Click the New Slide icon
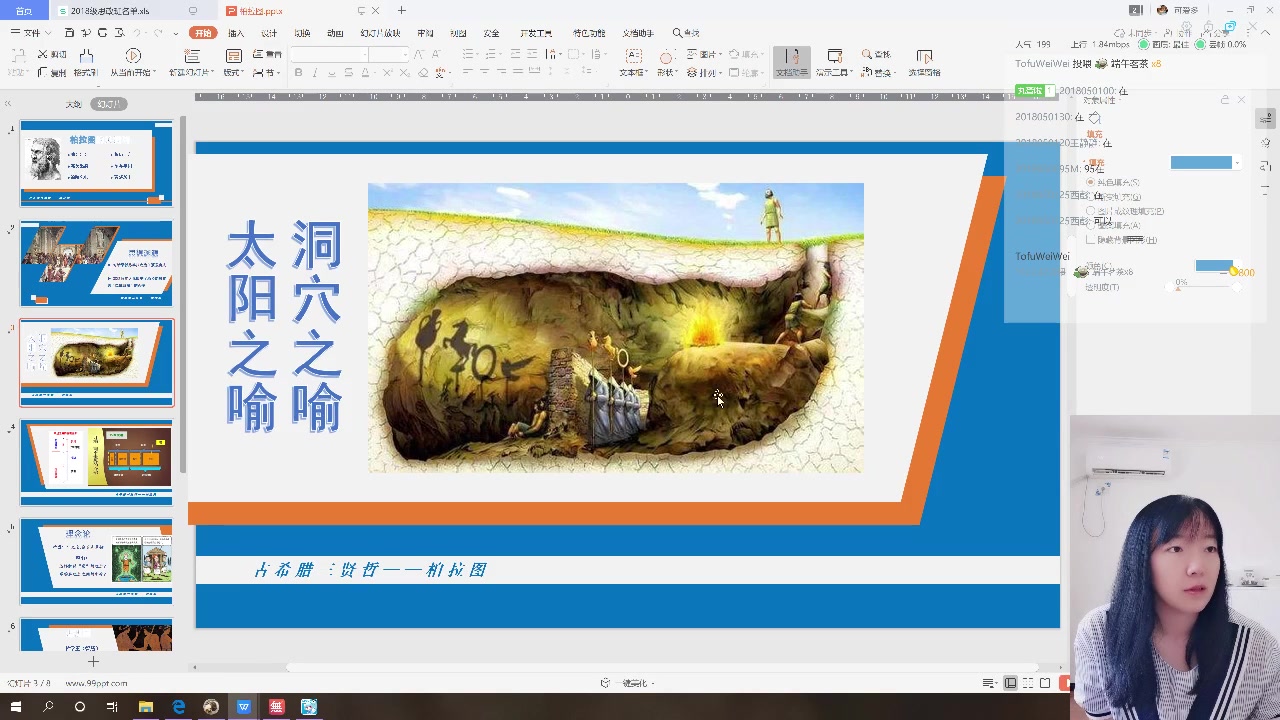The height and width of the screenshot is (720, 1280). click(191, 56)
